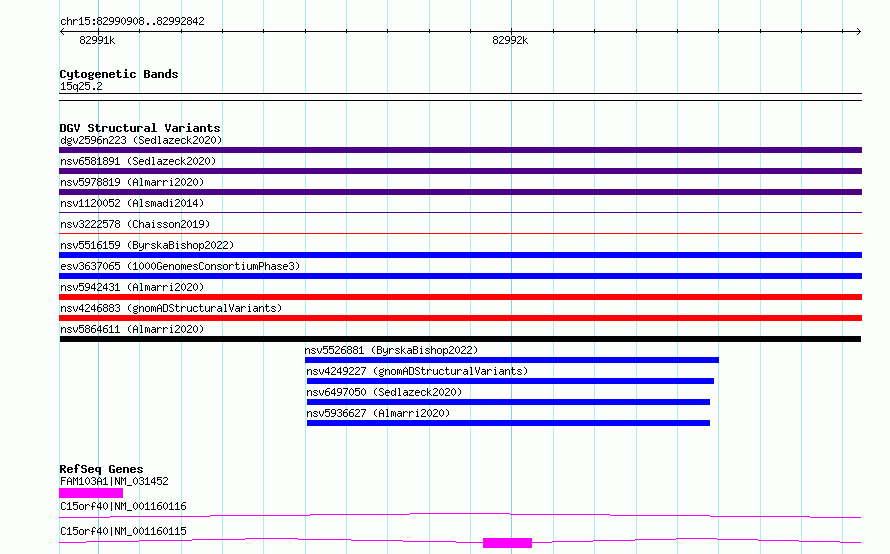The height and width of the screenshot is (554, 890).
Task: Click the nsv4249227 gnomADStructuralVariants blue bar
Action: coord(510,381)
